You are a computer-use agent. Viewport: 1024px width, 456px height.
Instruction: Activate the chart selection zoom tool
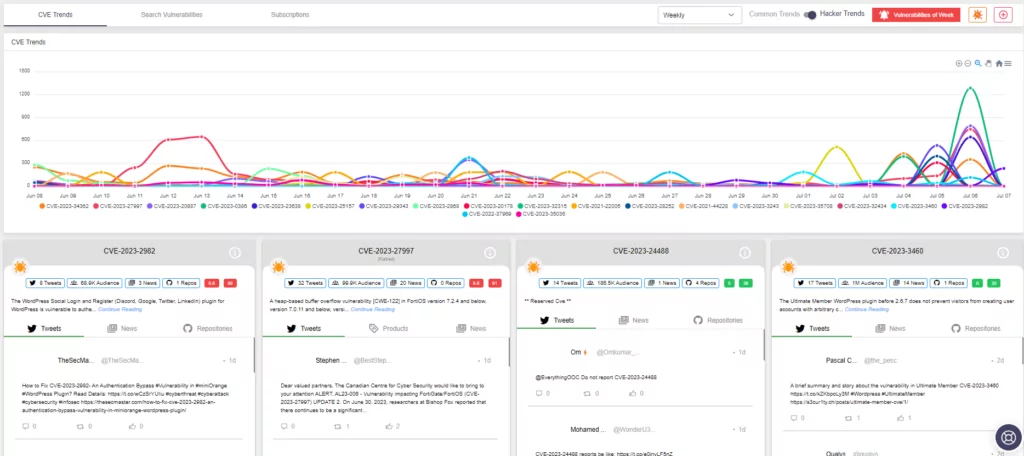click(978, 63)
